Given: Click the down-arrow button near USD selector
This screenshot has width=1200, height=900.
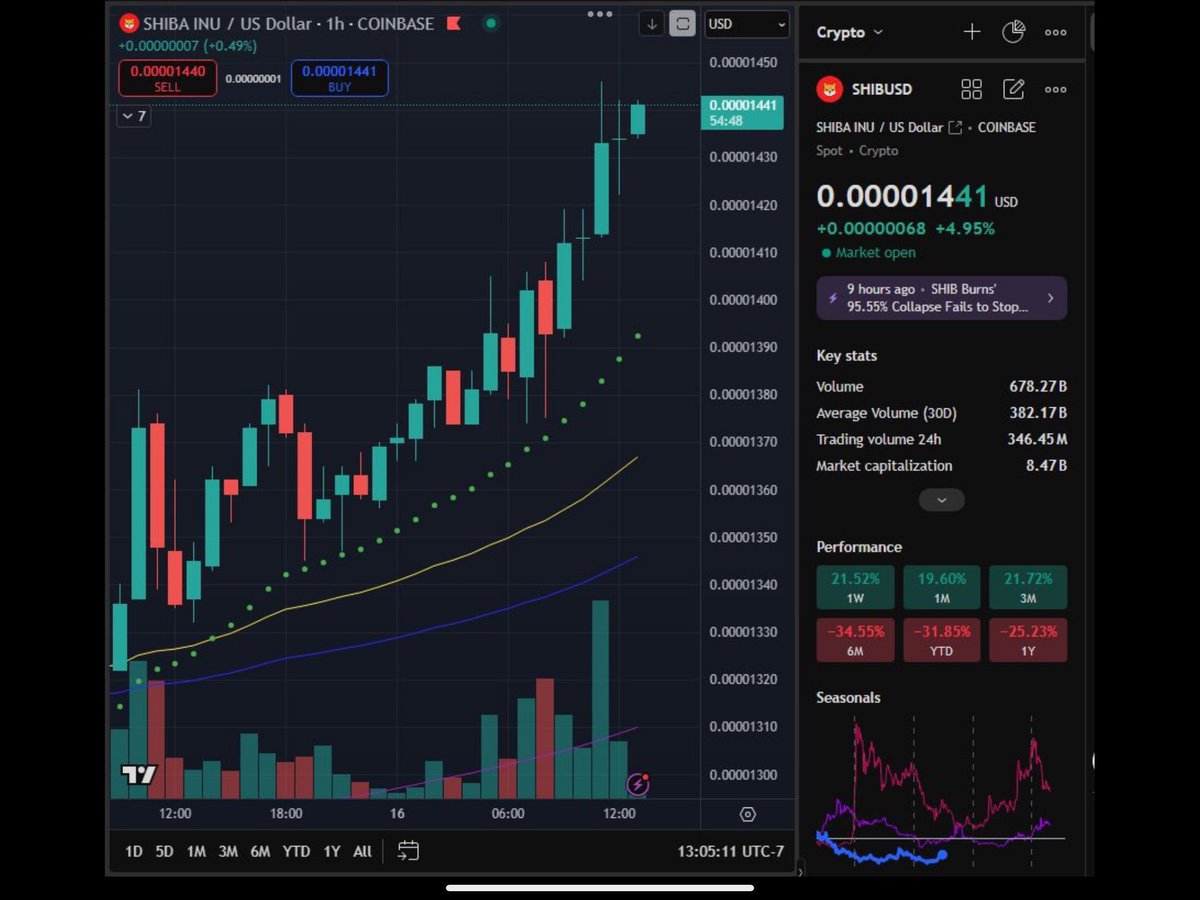Looking at the screenshot, I should [652, 24].
